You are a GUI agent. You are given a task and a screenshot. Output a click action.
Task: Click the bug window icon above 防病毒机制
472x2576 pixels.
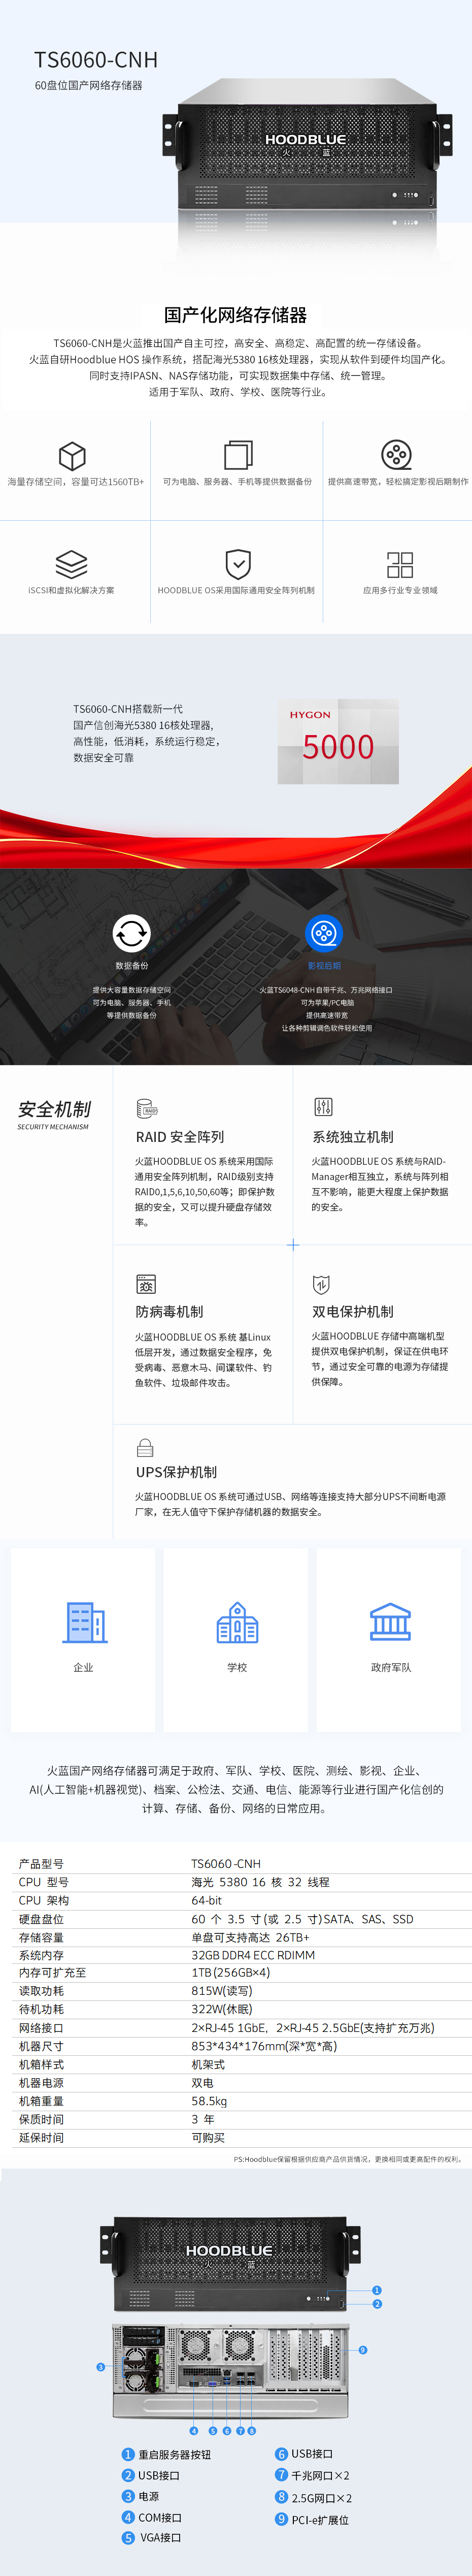point(146,1284)
